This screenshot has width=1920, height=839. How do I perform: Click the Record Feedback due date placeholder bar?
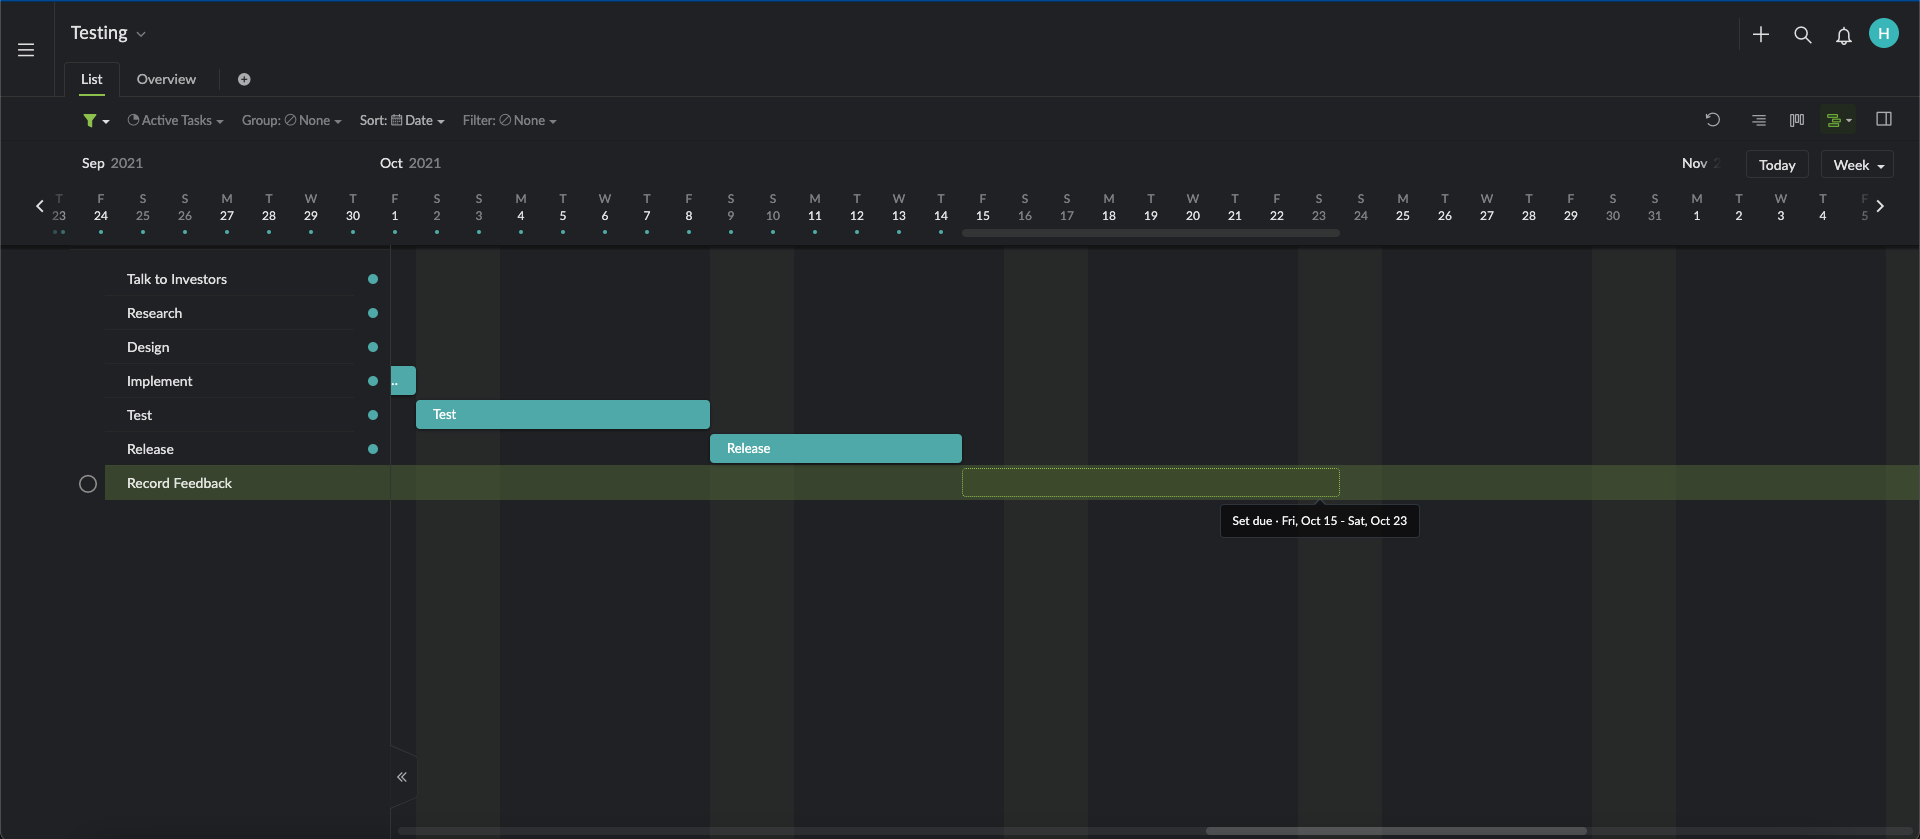point(1151,482)
